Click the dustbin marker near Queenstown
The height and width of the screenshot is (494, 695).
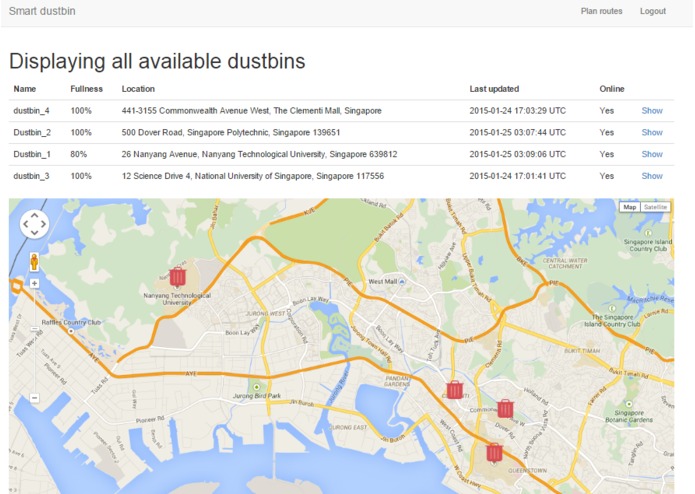click(x=494, y=452)
